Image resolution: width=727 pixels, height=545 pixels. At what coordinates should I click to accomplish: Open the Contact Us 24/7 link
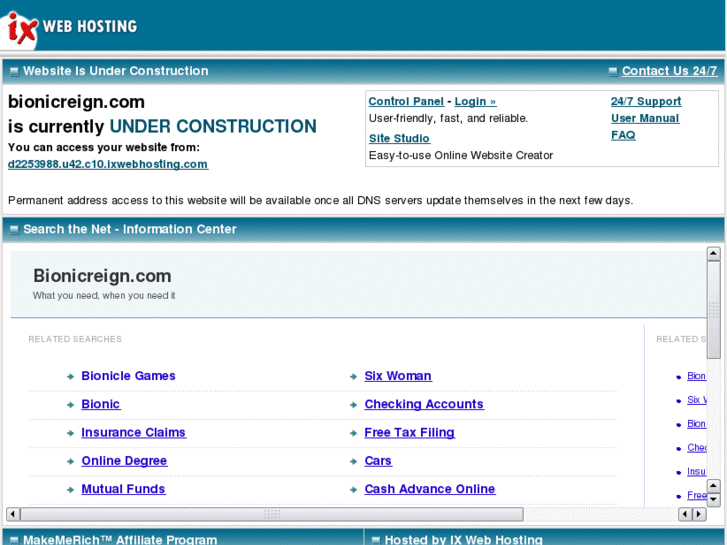point(669,71)
